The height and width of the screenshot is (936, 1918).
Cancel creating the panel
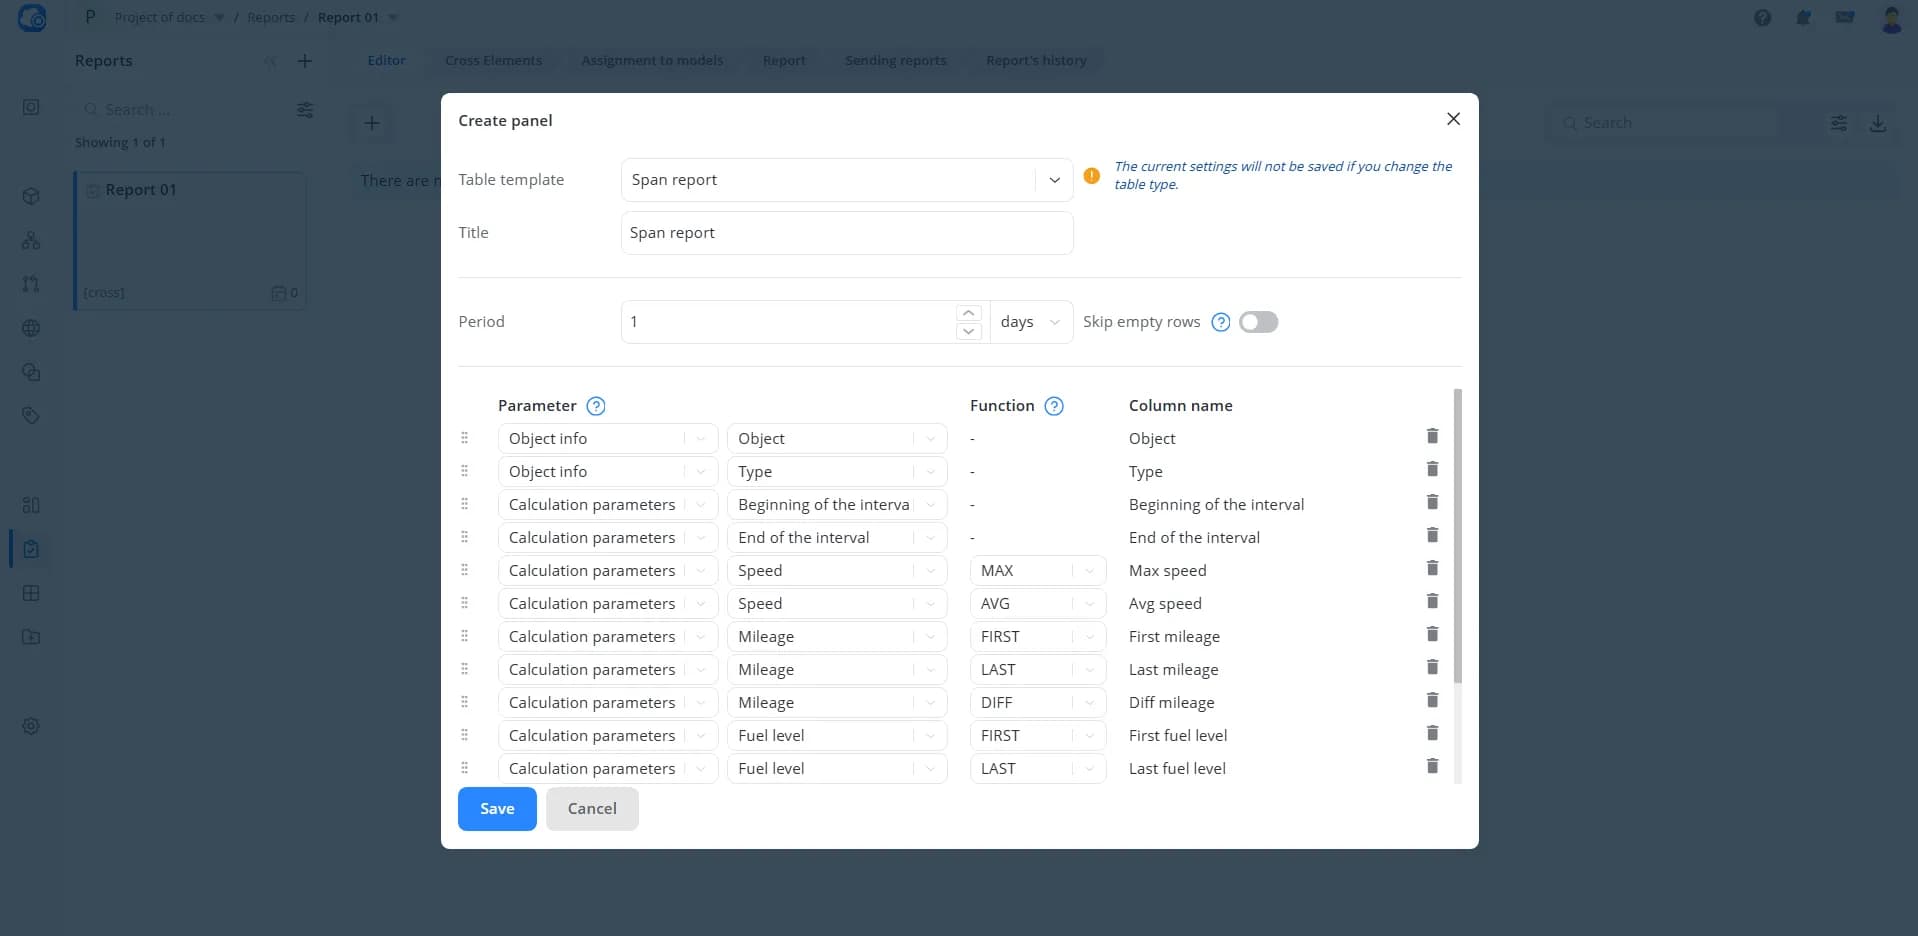[592, 809]
